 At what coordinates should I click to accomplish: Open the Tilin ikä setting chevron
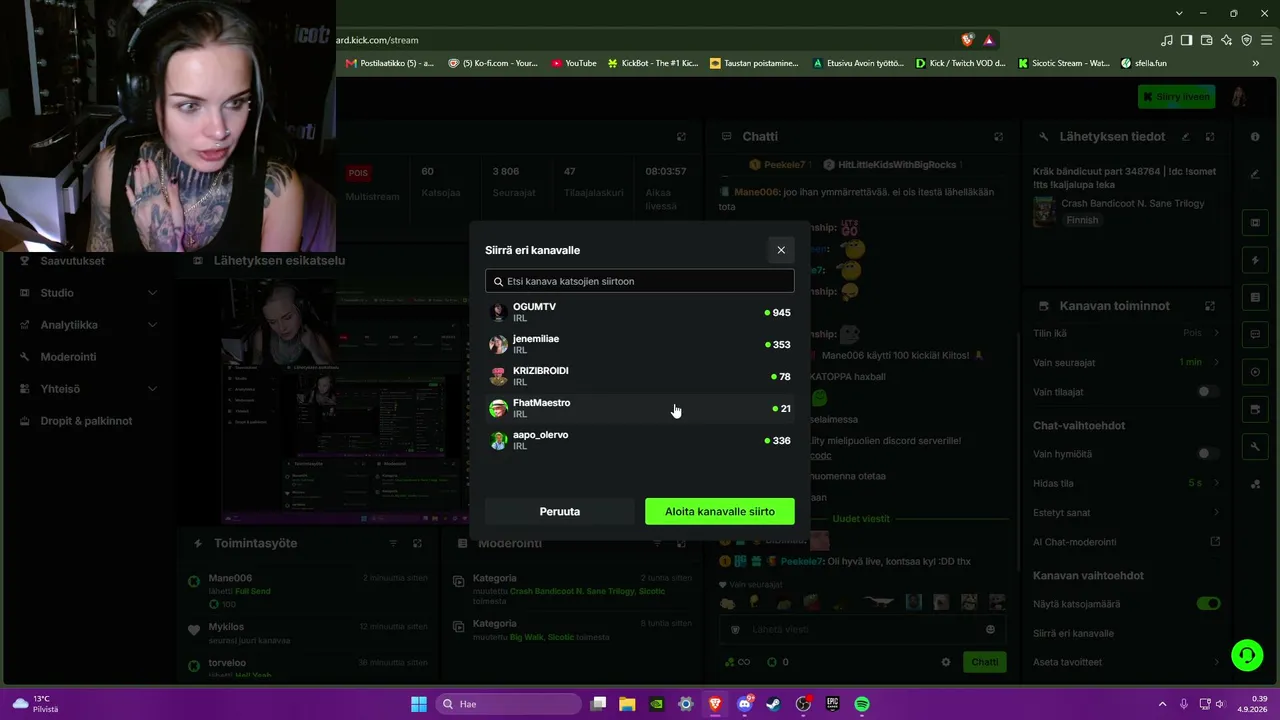point(1216,333)
